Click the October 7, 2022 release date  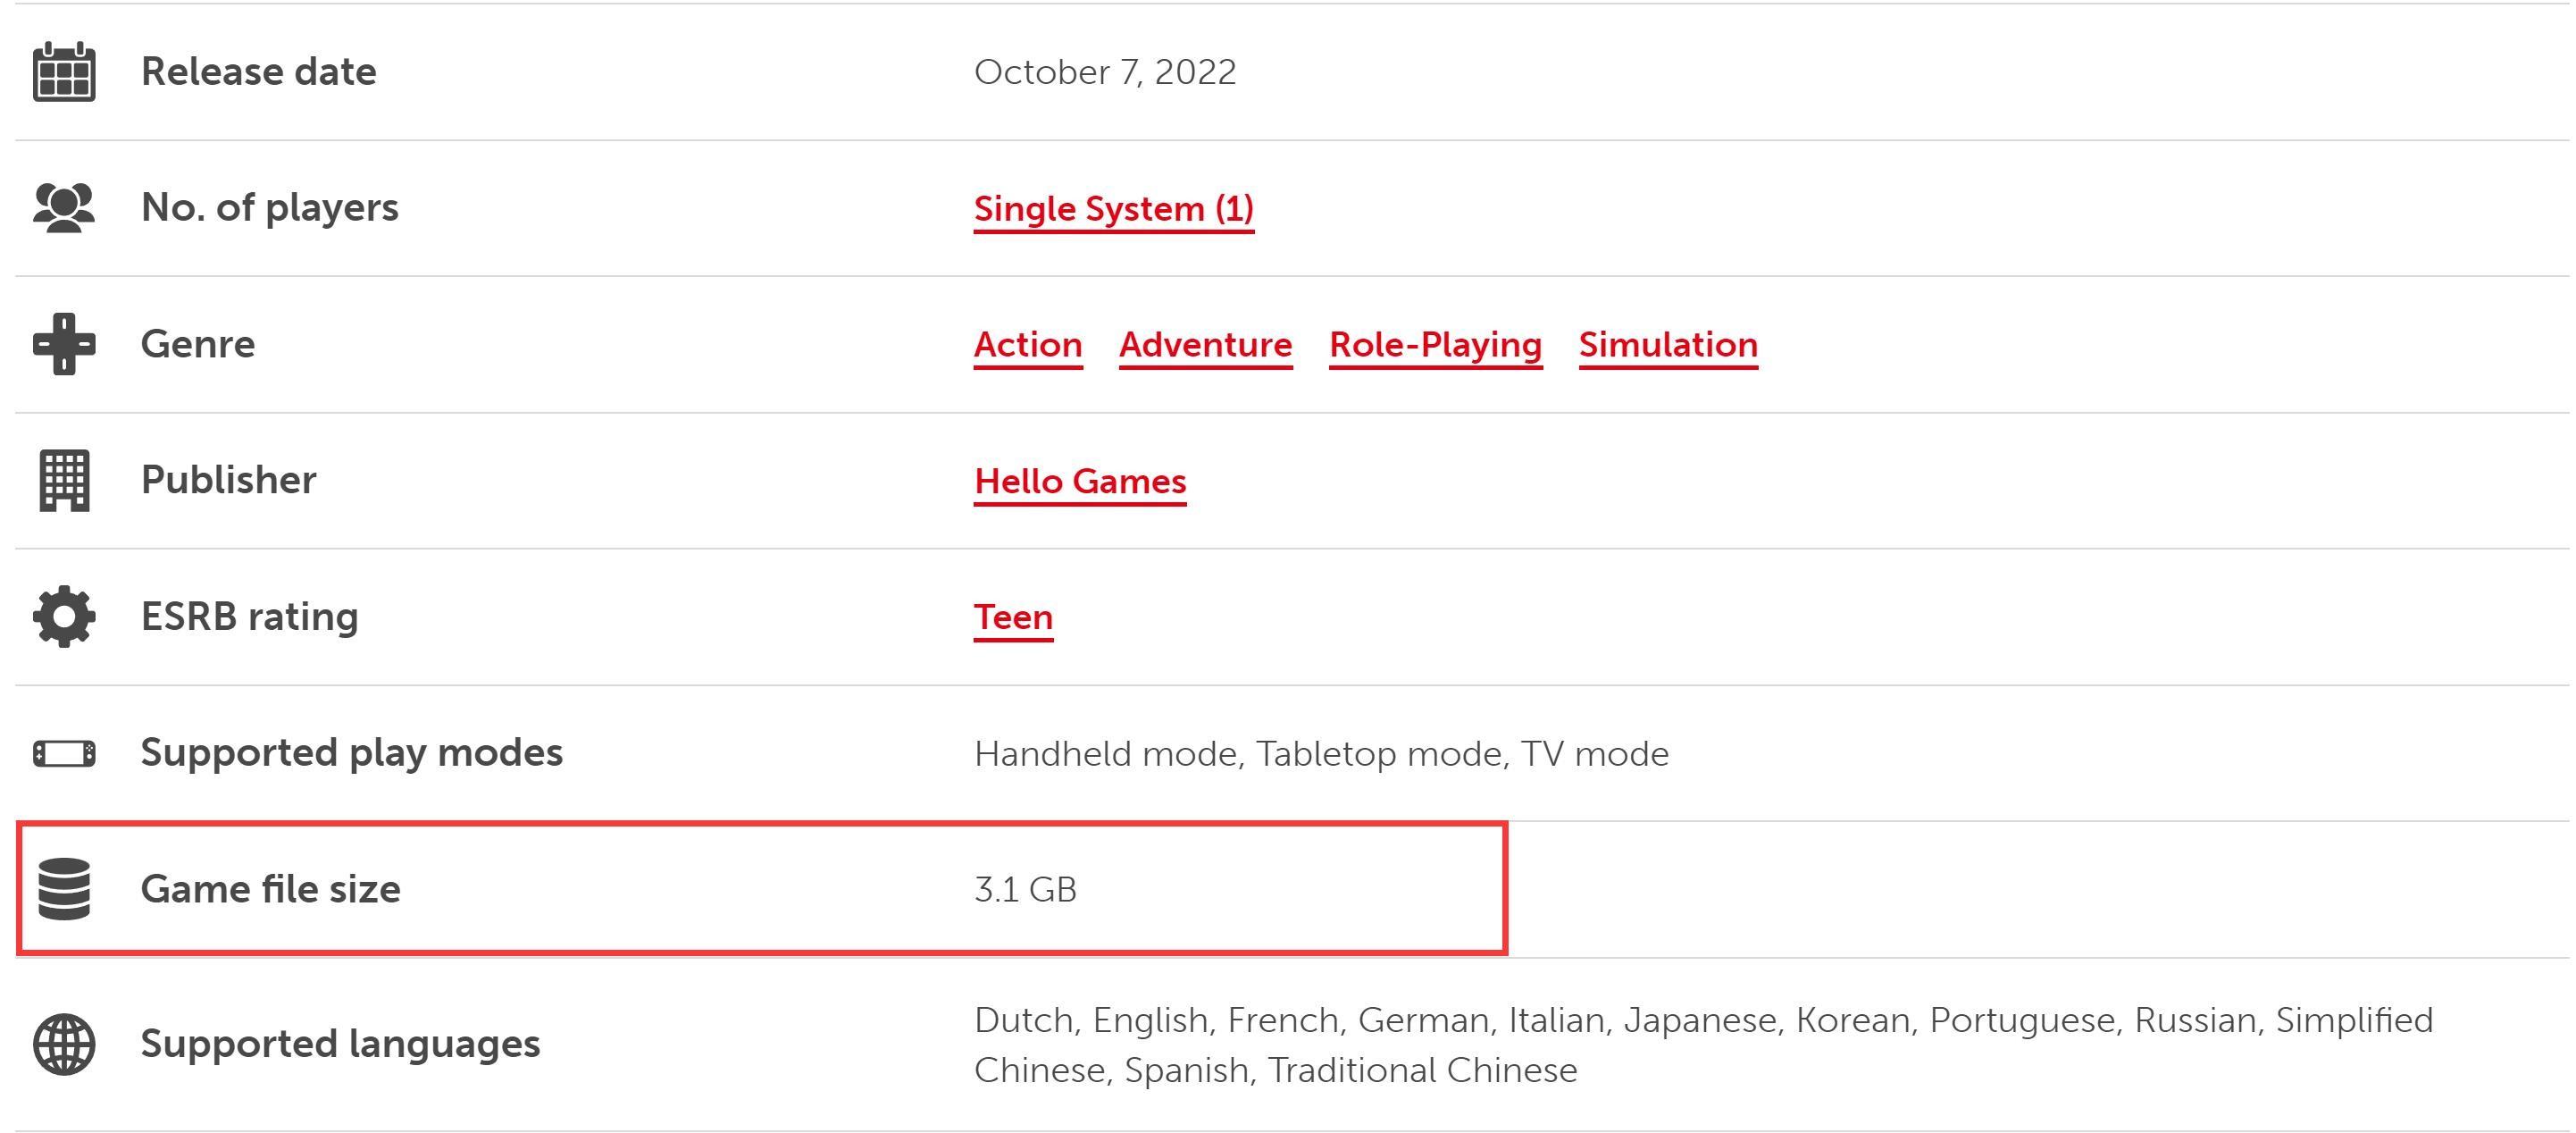(x=1105, y=72)
